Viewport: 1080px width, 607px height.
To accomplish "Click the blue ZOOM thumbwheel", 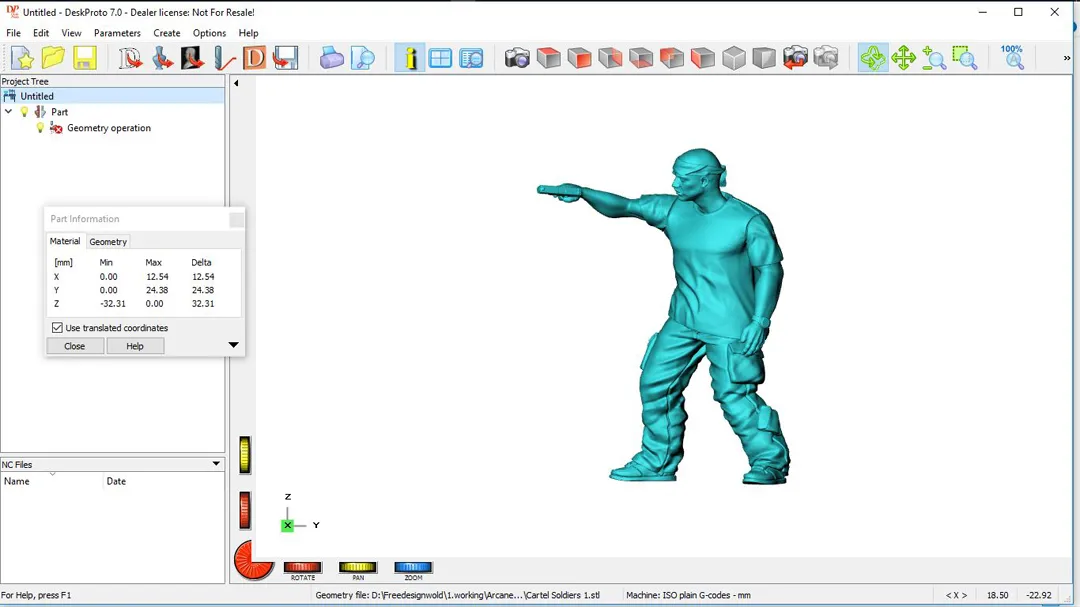I will (413, 567).
